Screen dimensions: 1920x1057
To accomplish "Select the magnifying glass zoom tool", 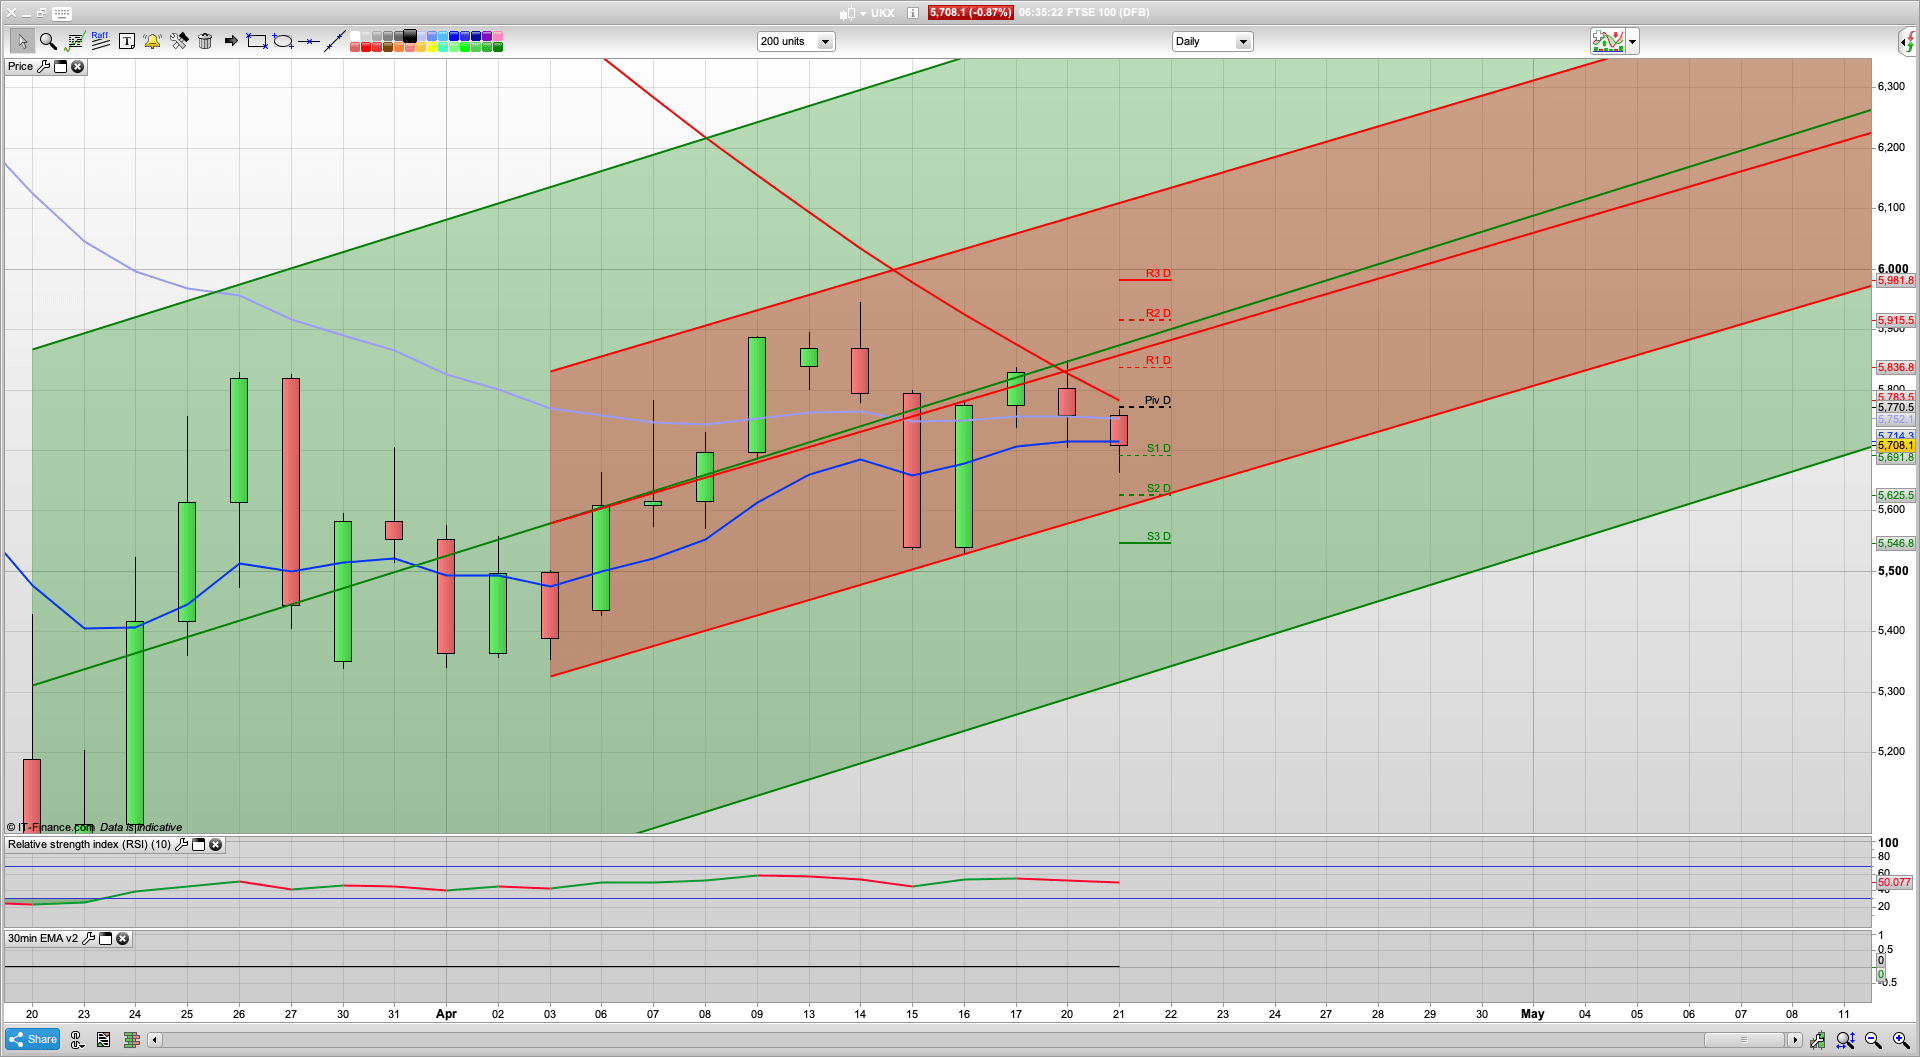I will click(x=47, y=41).
